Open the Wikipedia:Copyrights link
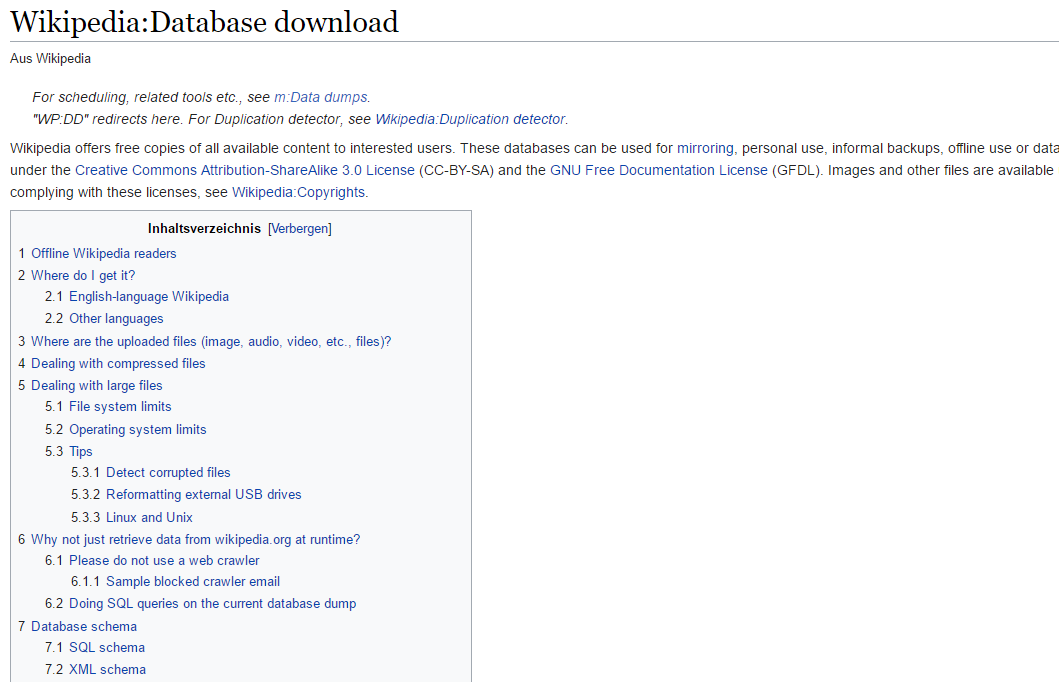Image resolution: width=1059 pixels, height=682 pixels. tap(299, 192)
